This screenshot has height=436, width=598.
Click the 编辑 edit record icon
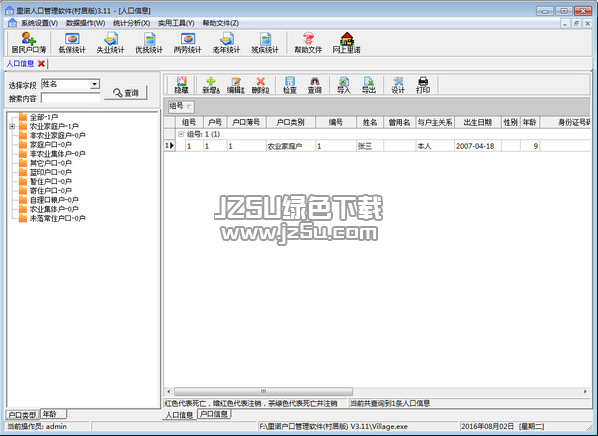tap(236, 85)
